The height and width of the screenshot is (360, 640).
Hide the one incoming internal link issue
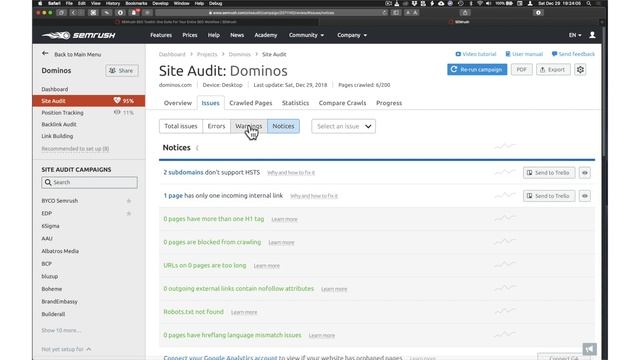[x=584, y=196]
